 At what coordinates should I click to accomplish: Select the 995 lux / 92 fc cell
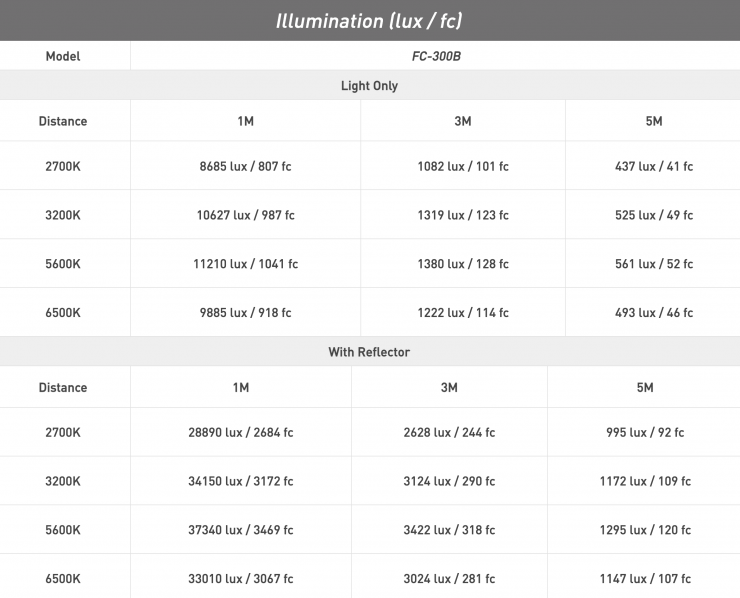point(645,432)
